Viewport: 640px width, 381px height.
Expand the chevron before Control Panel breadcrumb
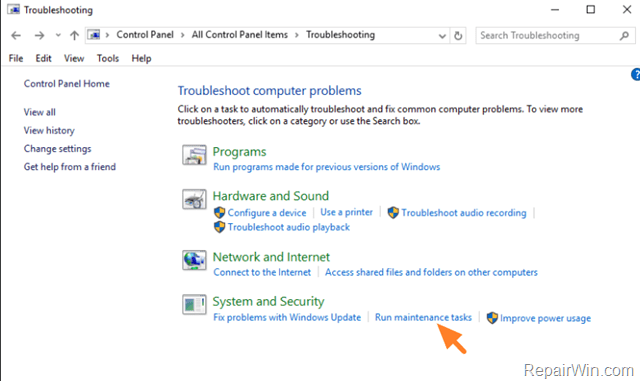[107, 35]
